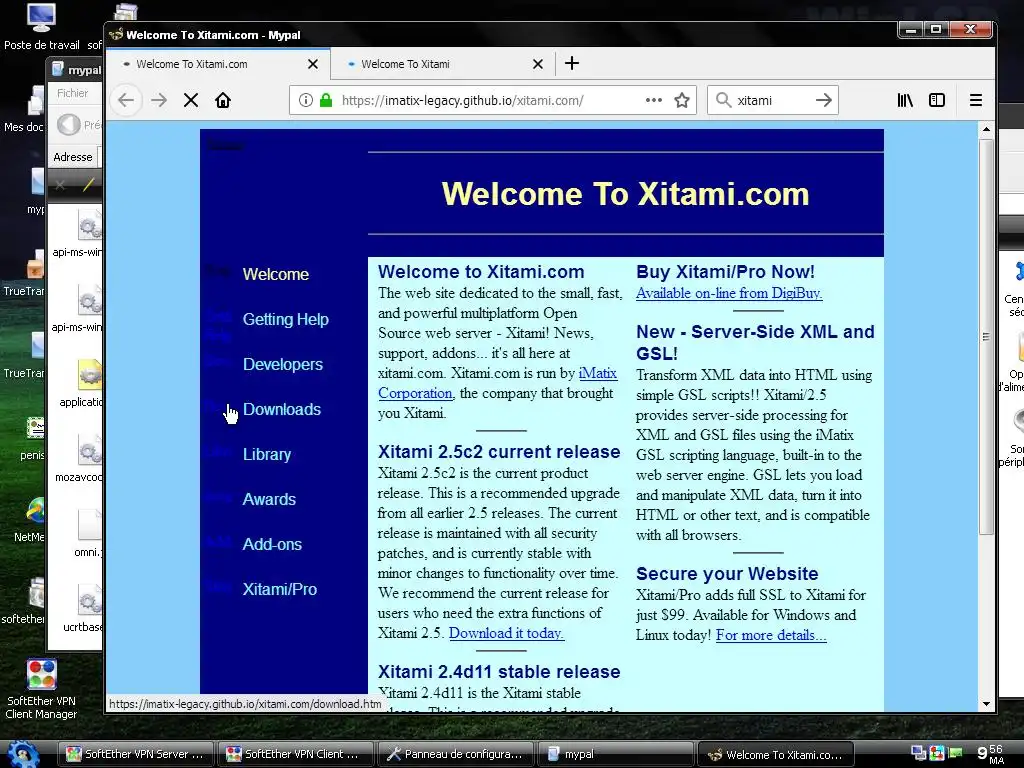The image size is (1024, 768).
Task: Switch to mypal taskbar button
Action: click(616, 754)
